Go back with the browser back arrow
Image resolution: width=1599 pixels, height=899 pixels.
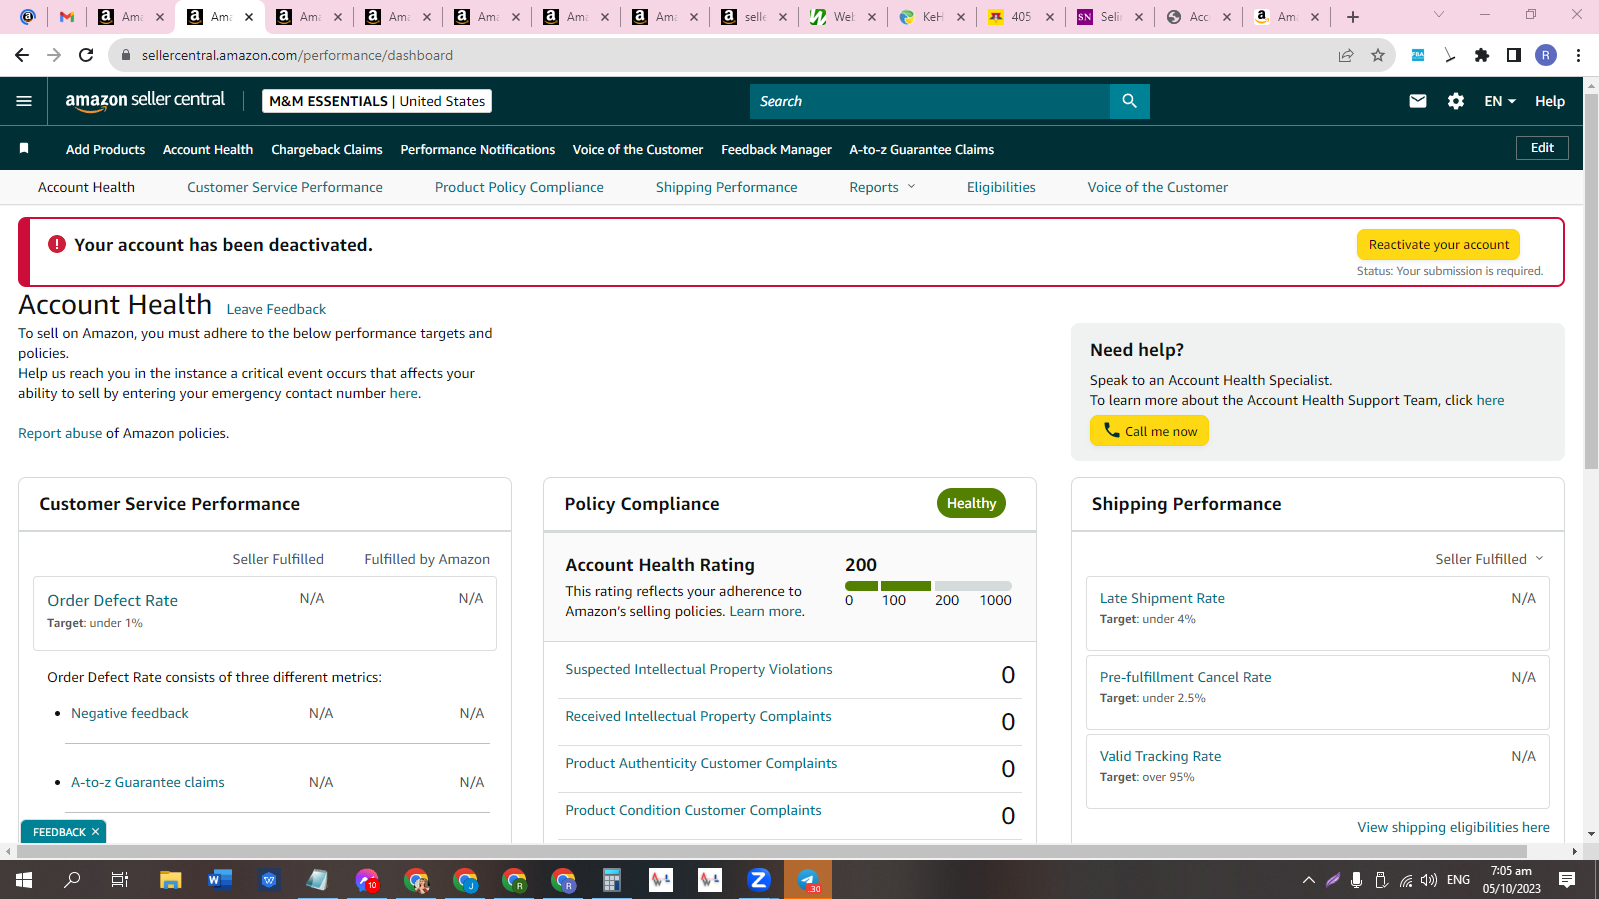click(22, 55)
